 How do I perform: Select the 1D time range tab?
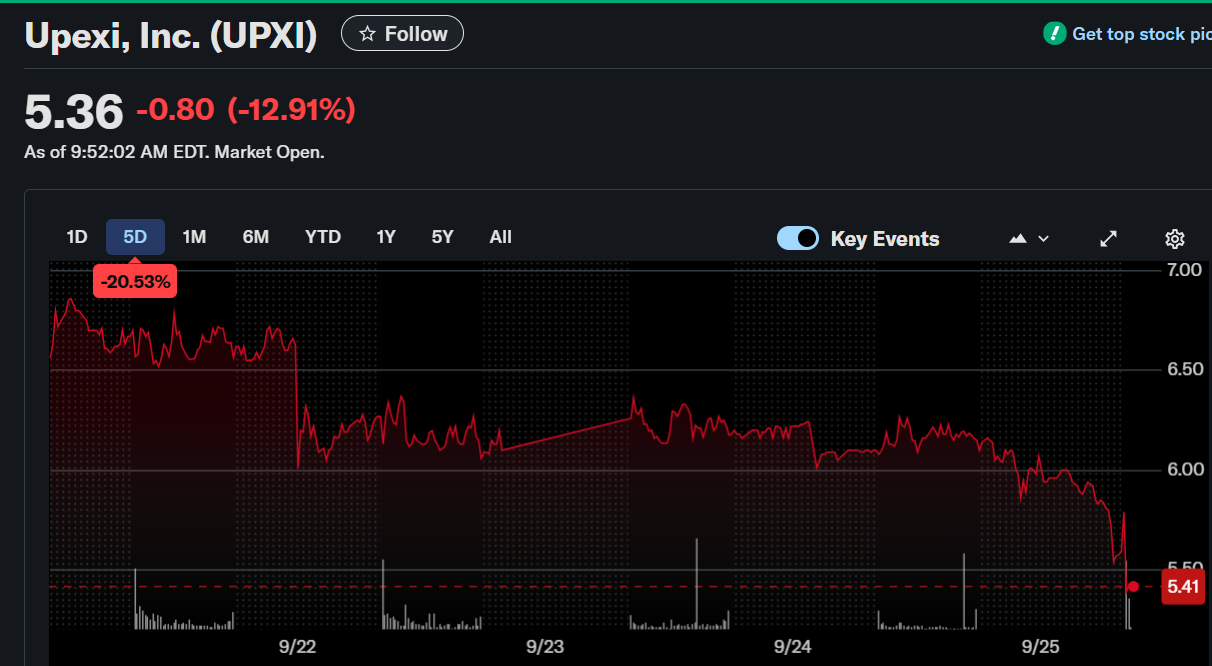[77, 237]
